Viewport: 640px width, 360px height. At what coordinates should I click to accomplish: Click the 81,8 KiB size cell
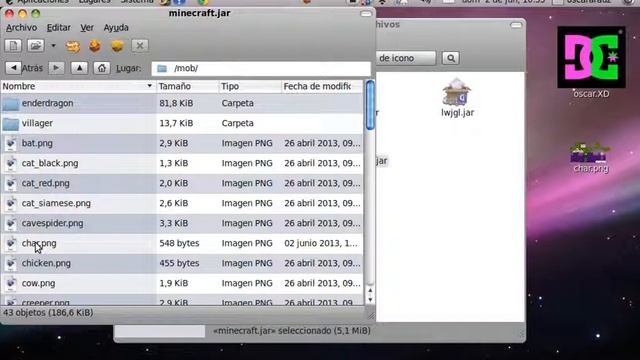tap(176, 103)
